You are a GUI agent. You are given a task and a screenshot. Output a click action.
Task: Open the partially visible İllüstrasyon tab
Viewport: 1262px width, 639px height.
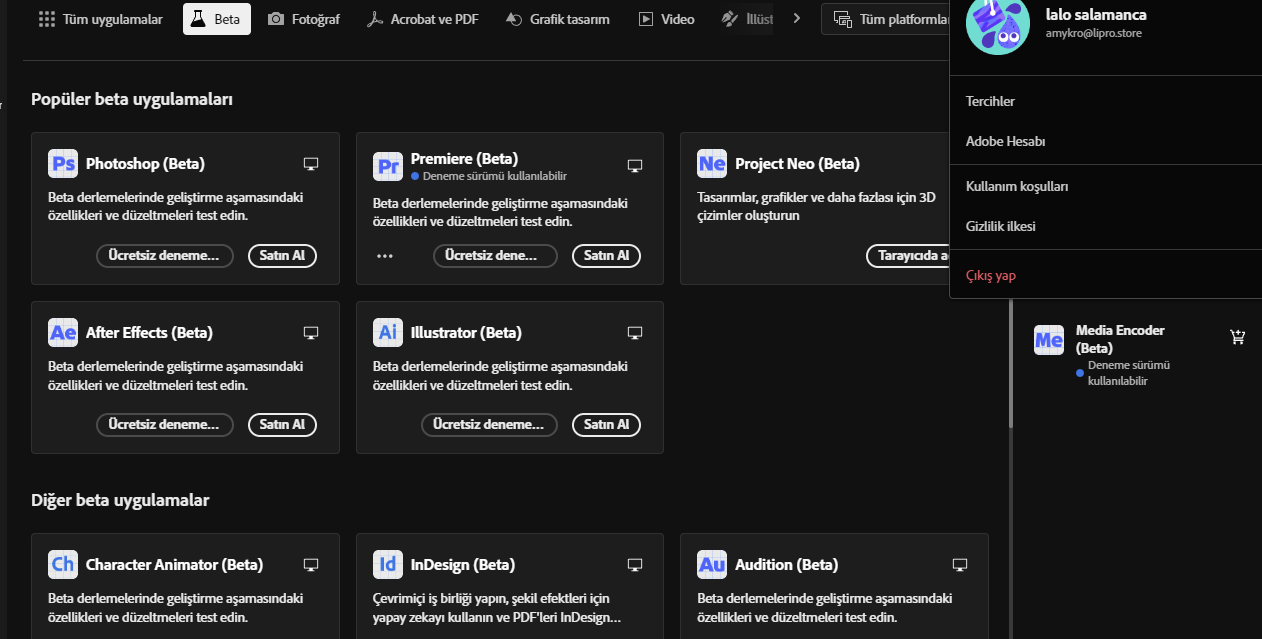pyautogui.click(x=746, y=19)
